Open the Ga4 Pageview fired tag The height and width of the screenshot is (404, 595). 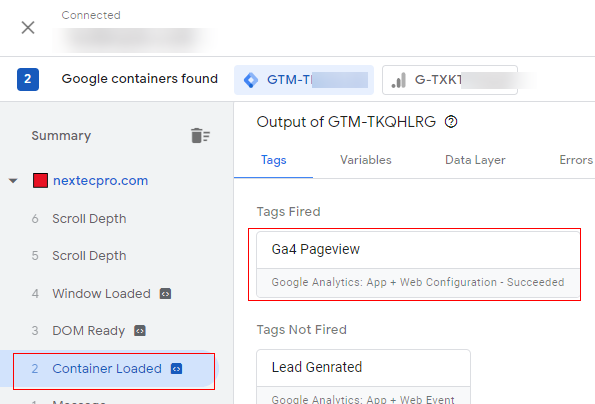tap(418, 264)
